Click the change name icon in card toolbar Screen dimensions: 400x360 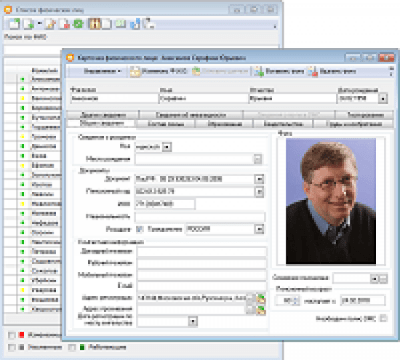135,71
